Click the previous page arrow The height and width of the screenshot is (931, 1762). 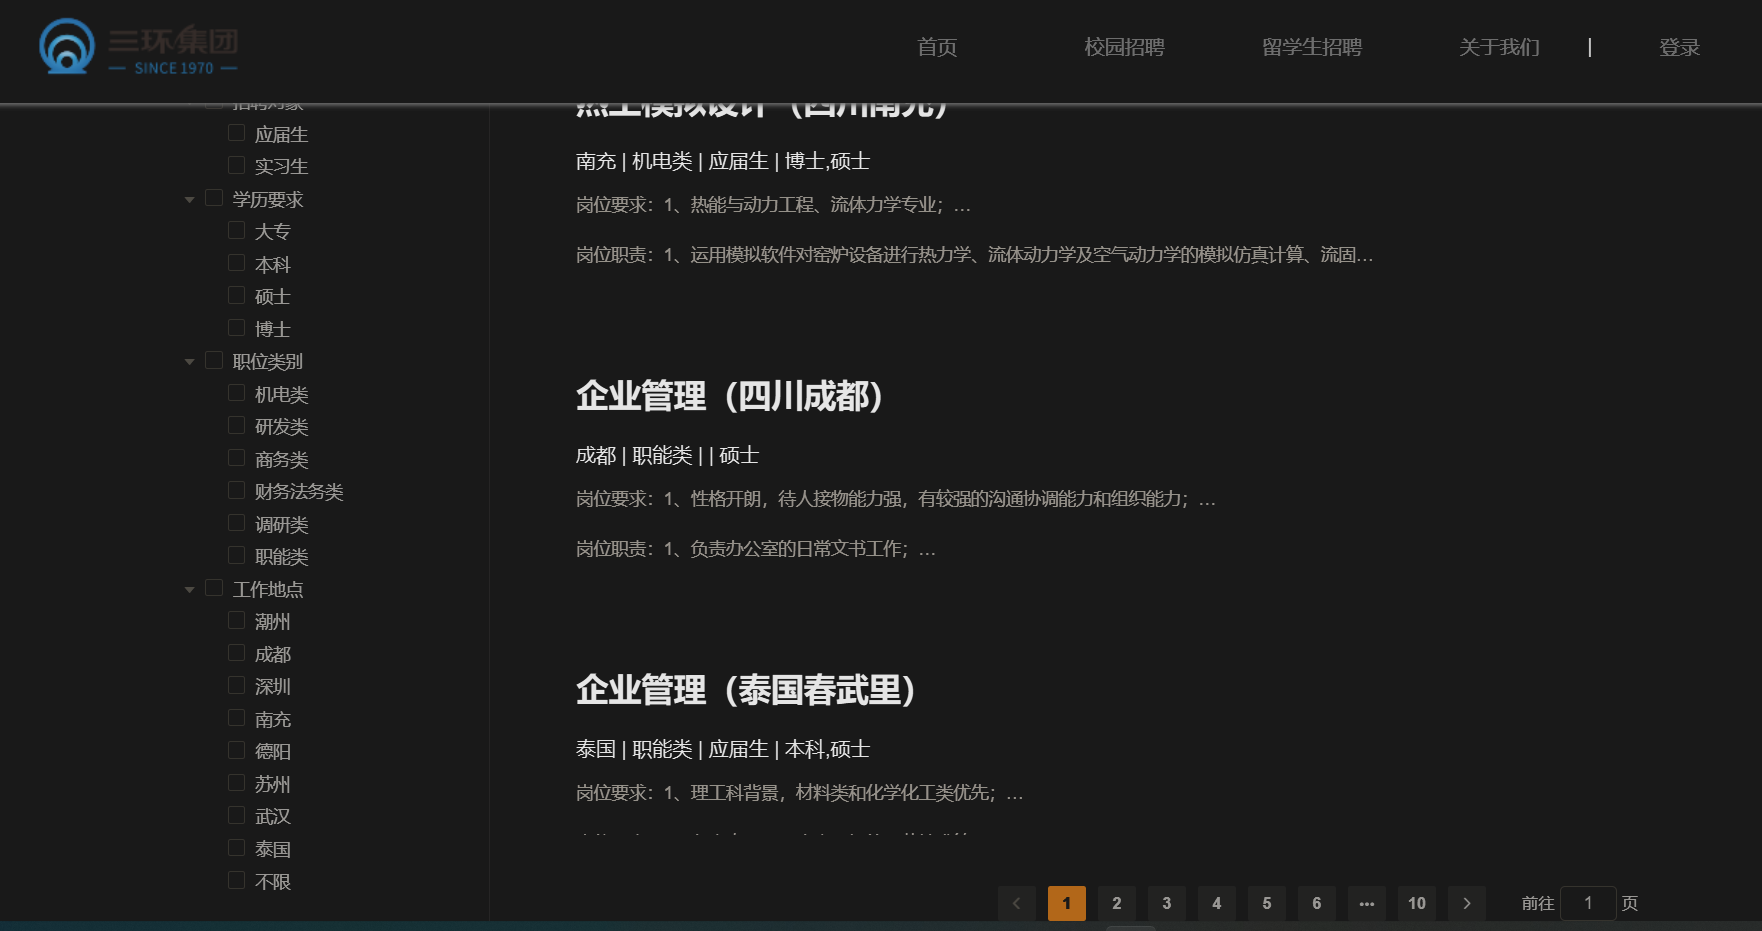pyautogui.click(x=1017, y=903)
